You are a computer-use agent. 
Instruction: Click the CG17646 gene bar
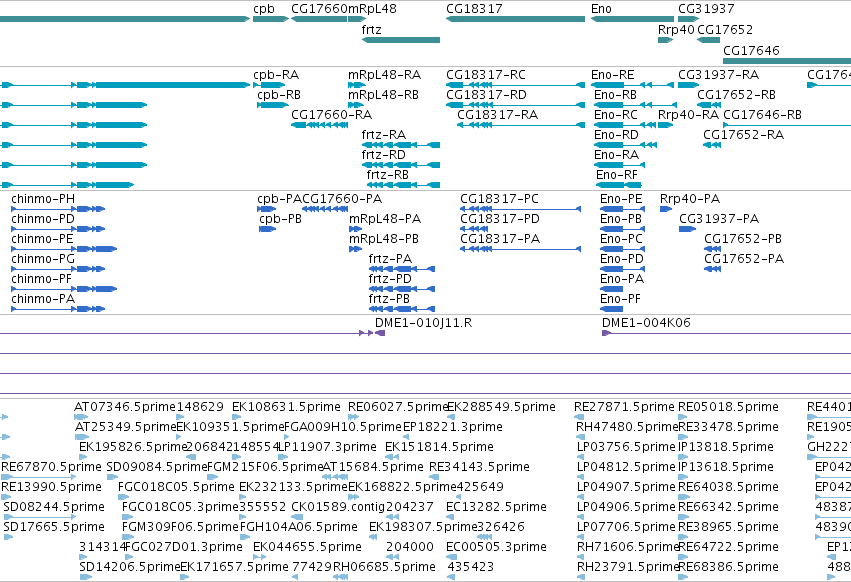787,60
